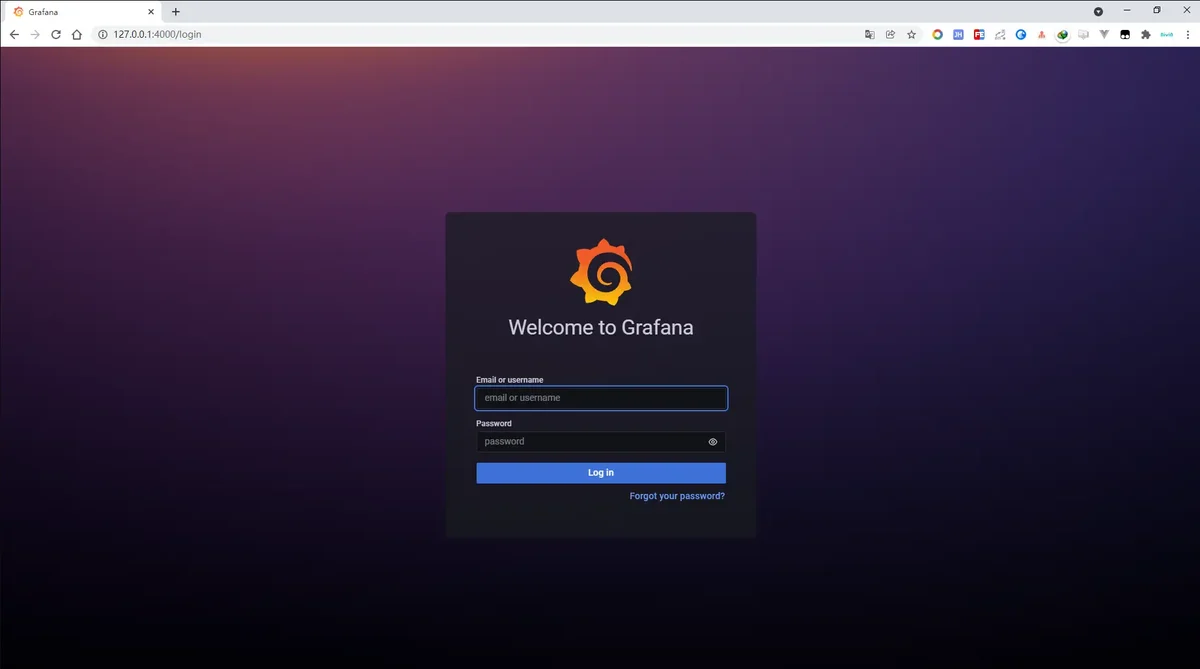Open the Chrome three-dot menu

coord(1187,34)
